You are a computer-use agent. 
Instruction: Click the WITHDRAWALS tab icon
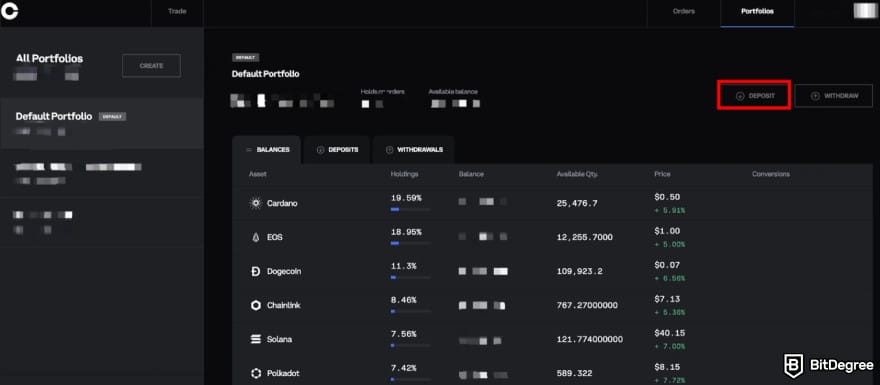(389, 150)
